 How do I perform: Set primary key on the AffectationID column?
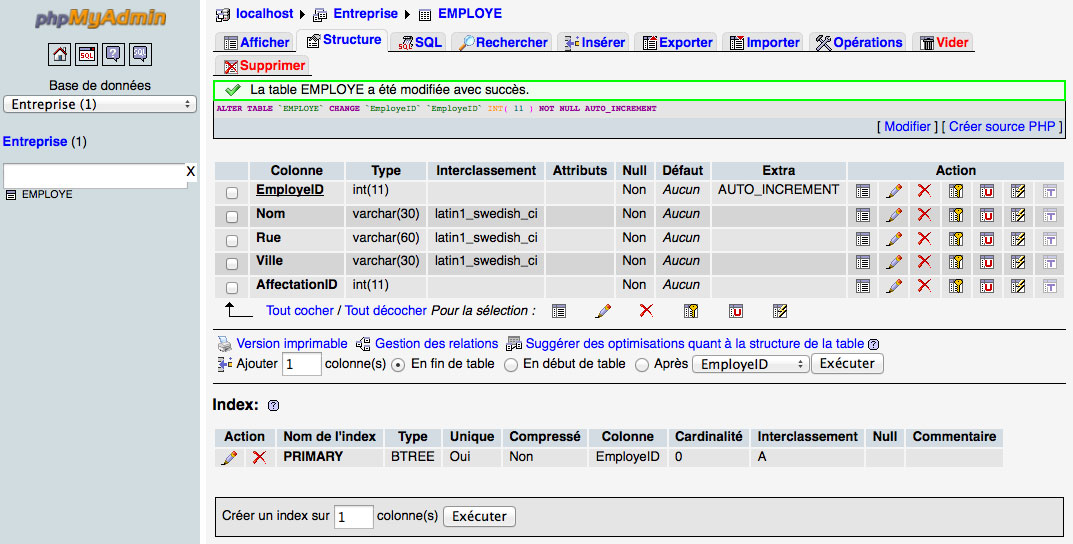[956, 286]
